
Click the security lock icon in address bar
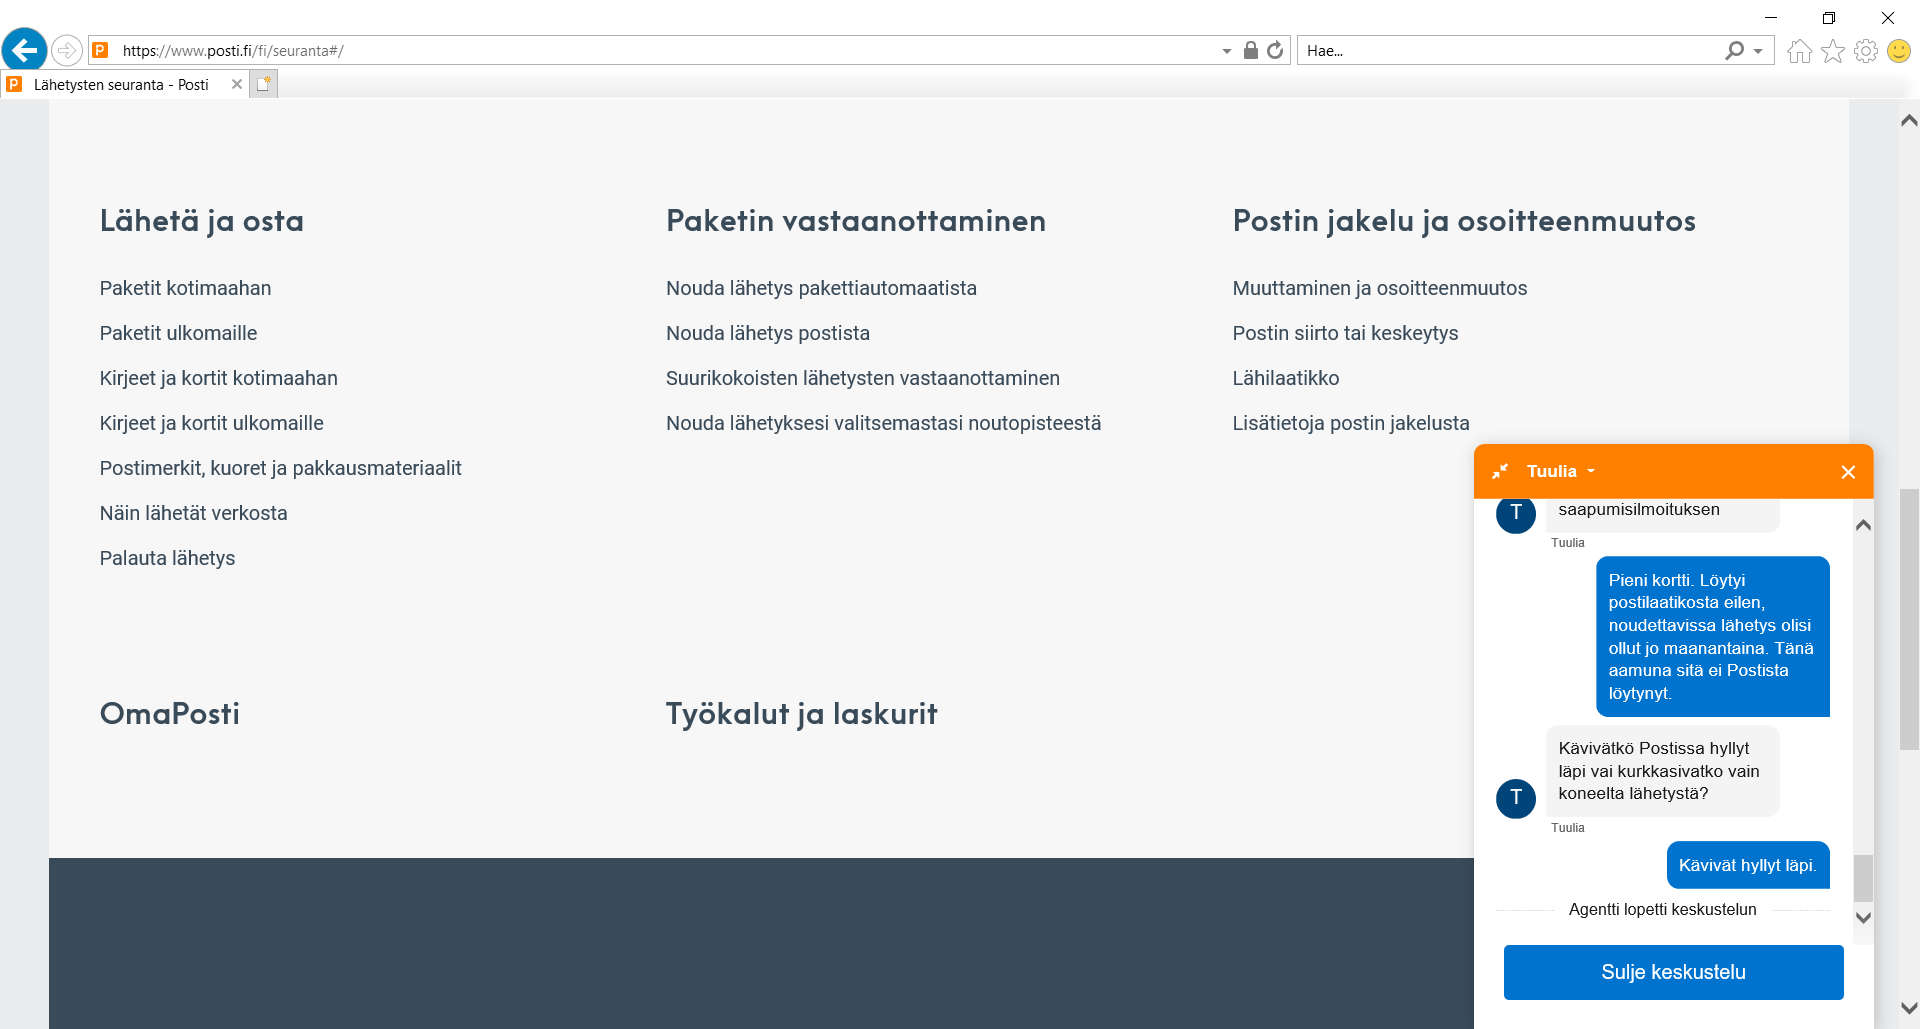pos(1250,50)
